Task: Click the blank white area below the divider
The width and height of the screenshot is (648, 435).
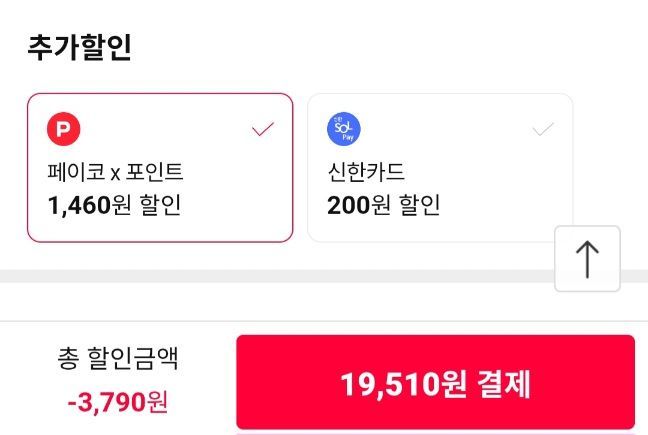Action: point(300,302)
